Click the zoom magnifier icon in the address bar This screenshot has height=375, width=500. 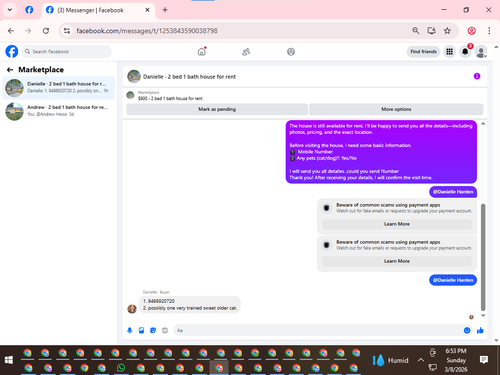tap(415, 31)
